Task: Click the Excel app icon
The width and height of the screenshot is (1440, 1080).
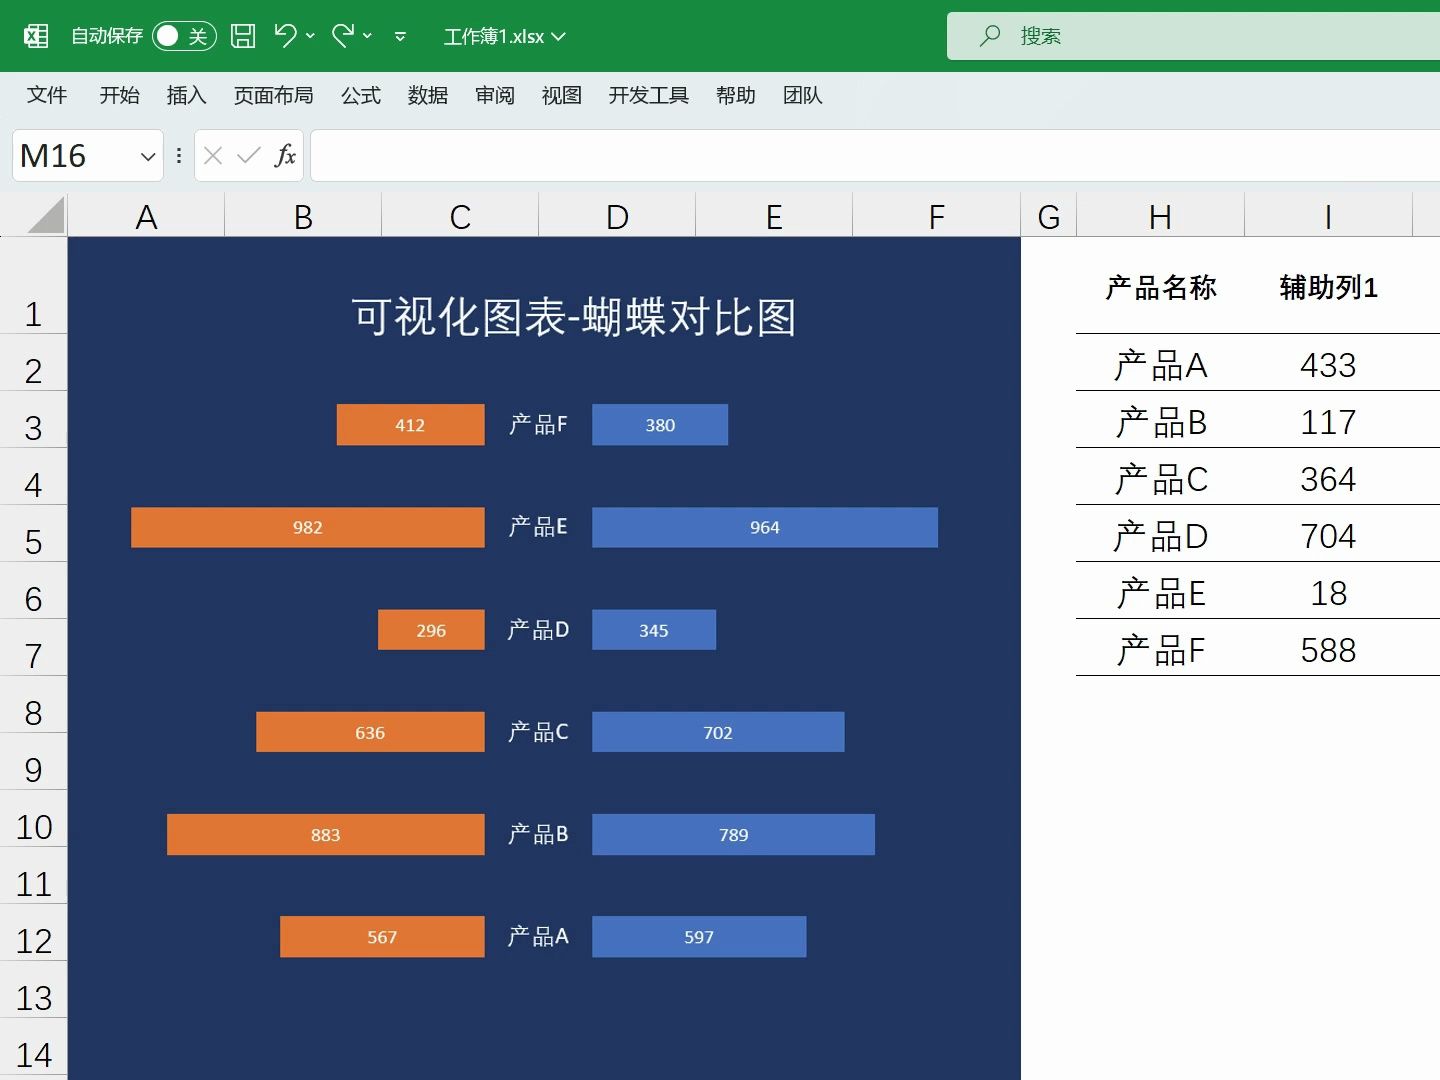Action: pyautogui.click(x=36, y=36)
